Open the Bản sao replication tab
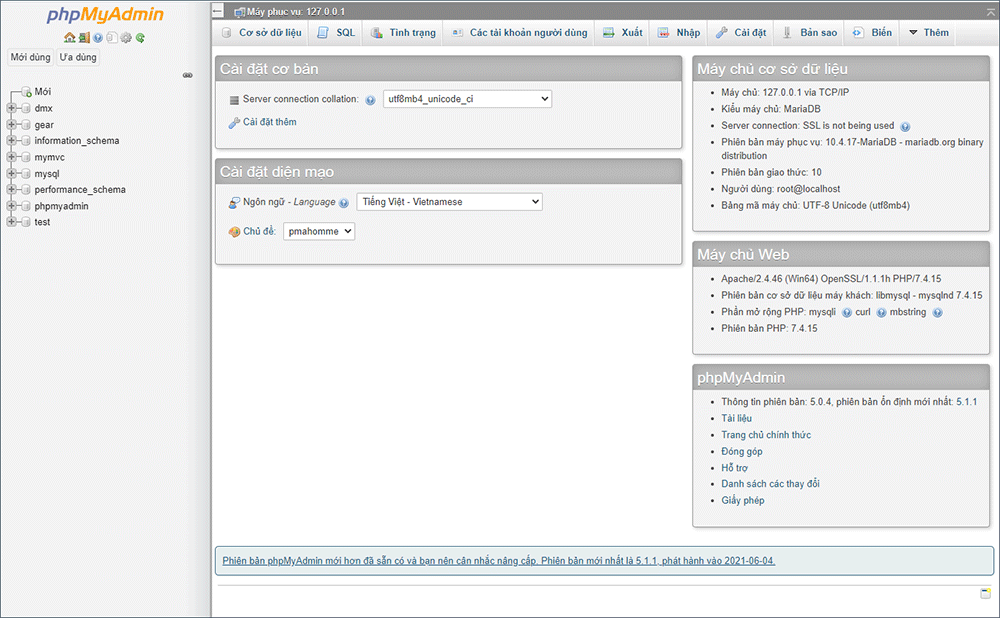The image size is (1000, 618). click(809, 33)
